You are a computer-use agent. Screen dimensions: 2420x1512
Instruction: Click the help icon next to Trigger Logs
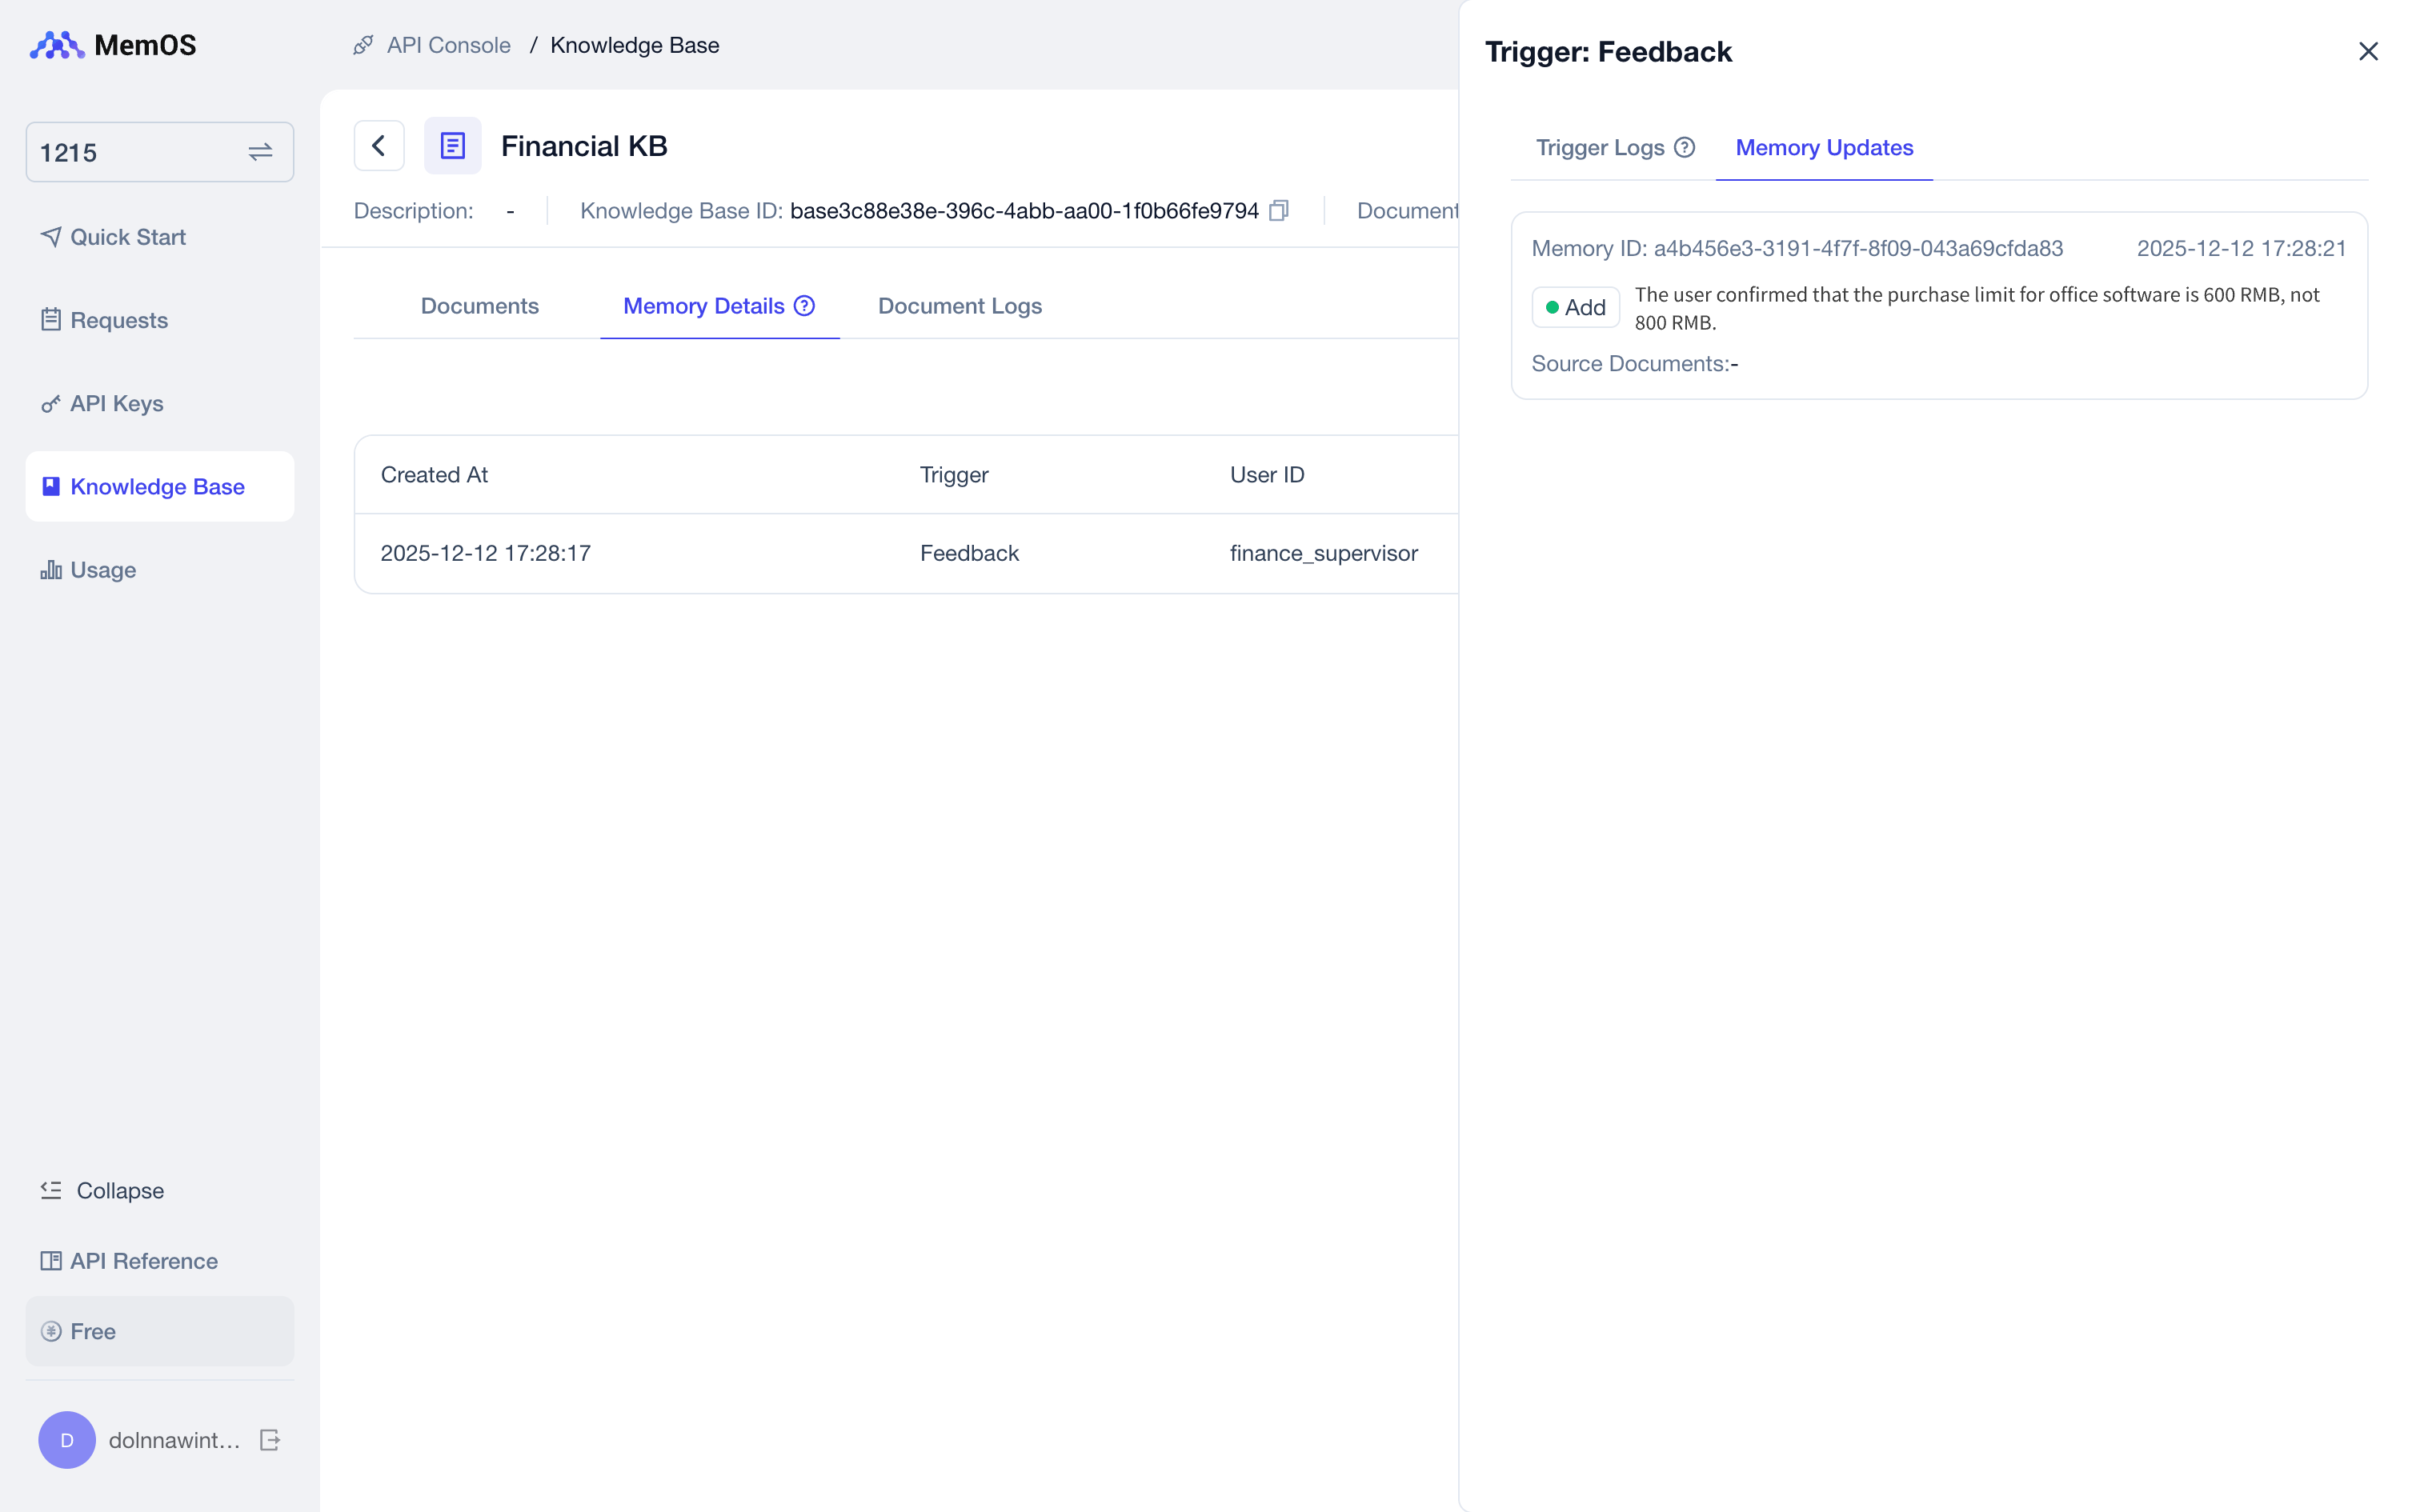pyautogui.click(x=1685, y=147)
